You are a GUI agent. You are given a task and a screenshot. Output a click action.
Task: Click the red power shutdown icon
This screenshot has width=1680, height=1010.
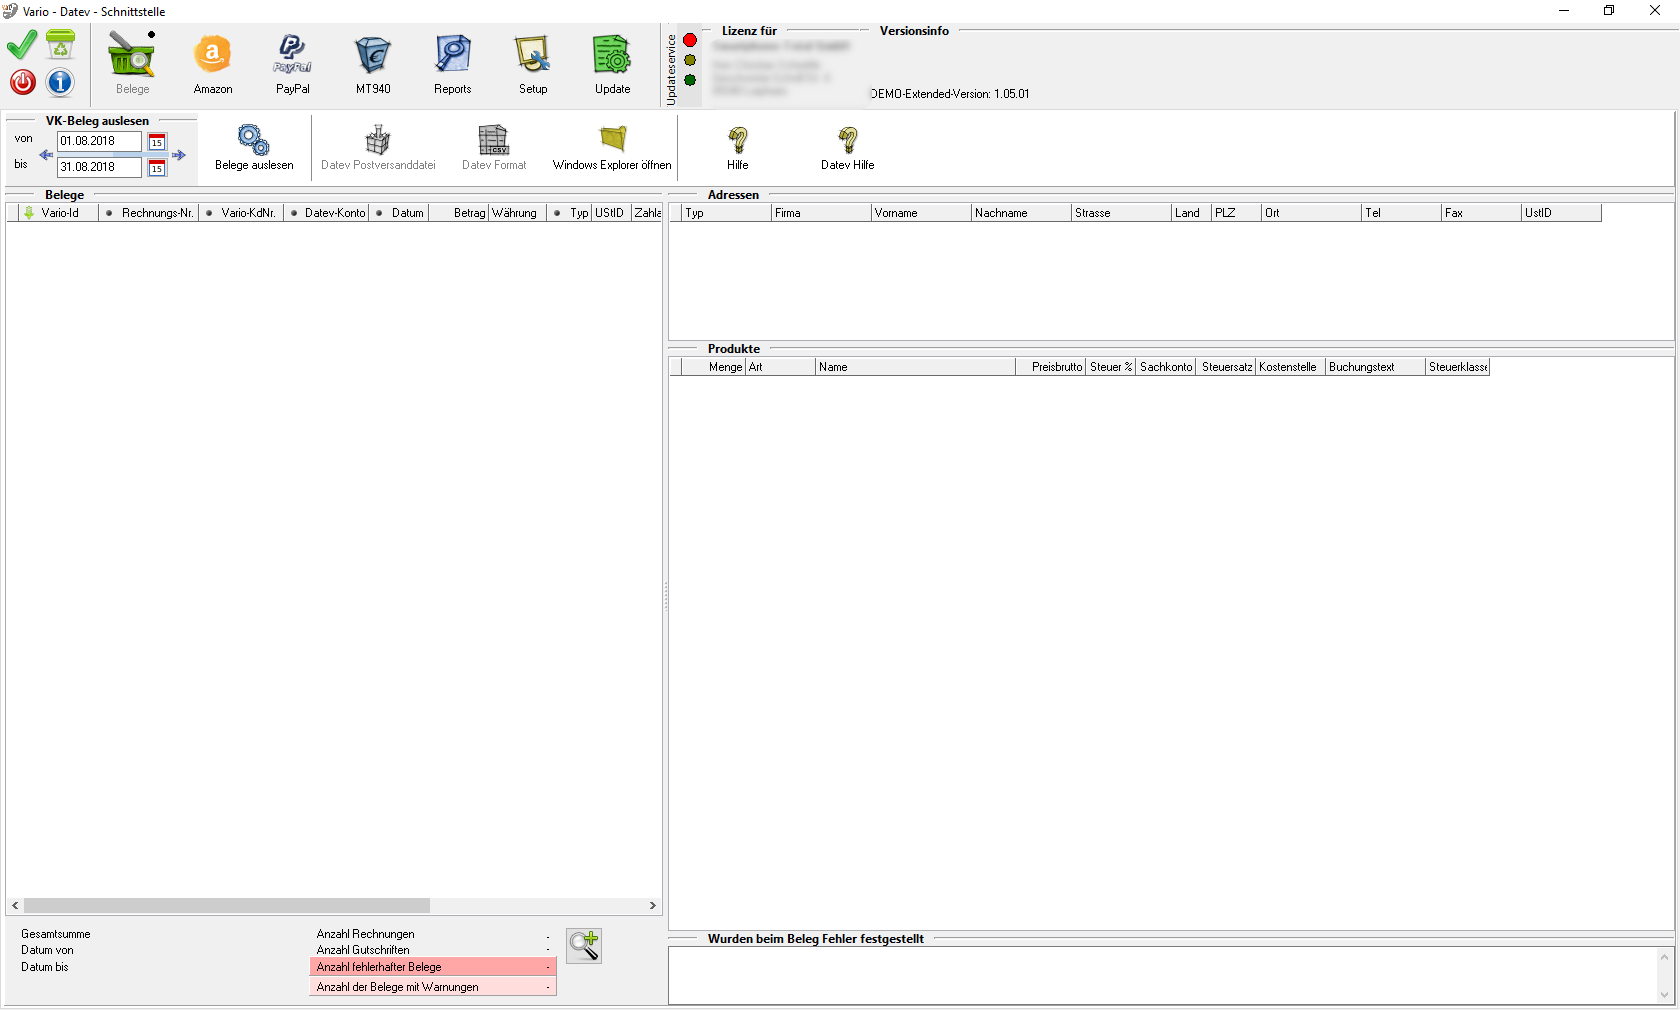point(23,82)
